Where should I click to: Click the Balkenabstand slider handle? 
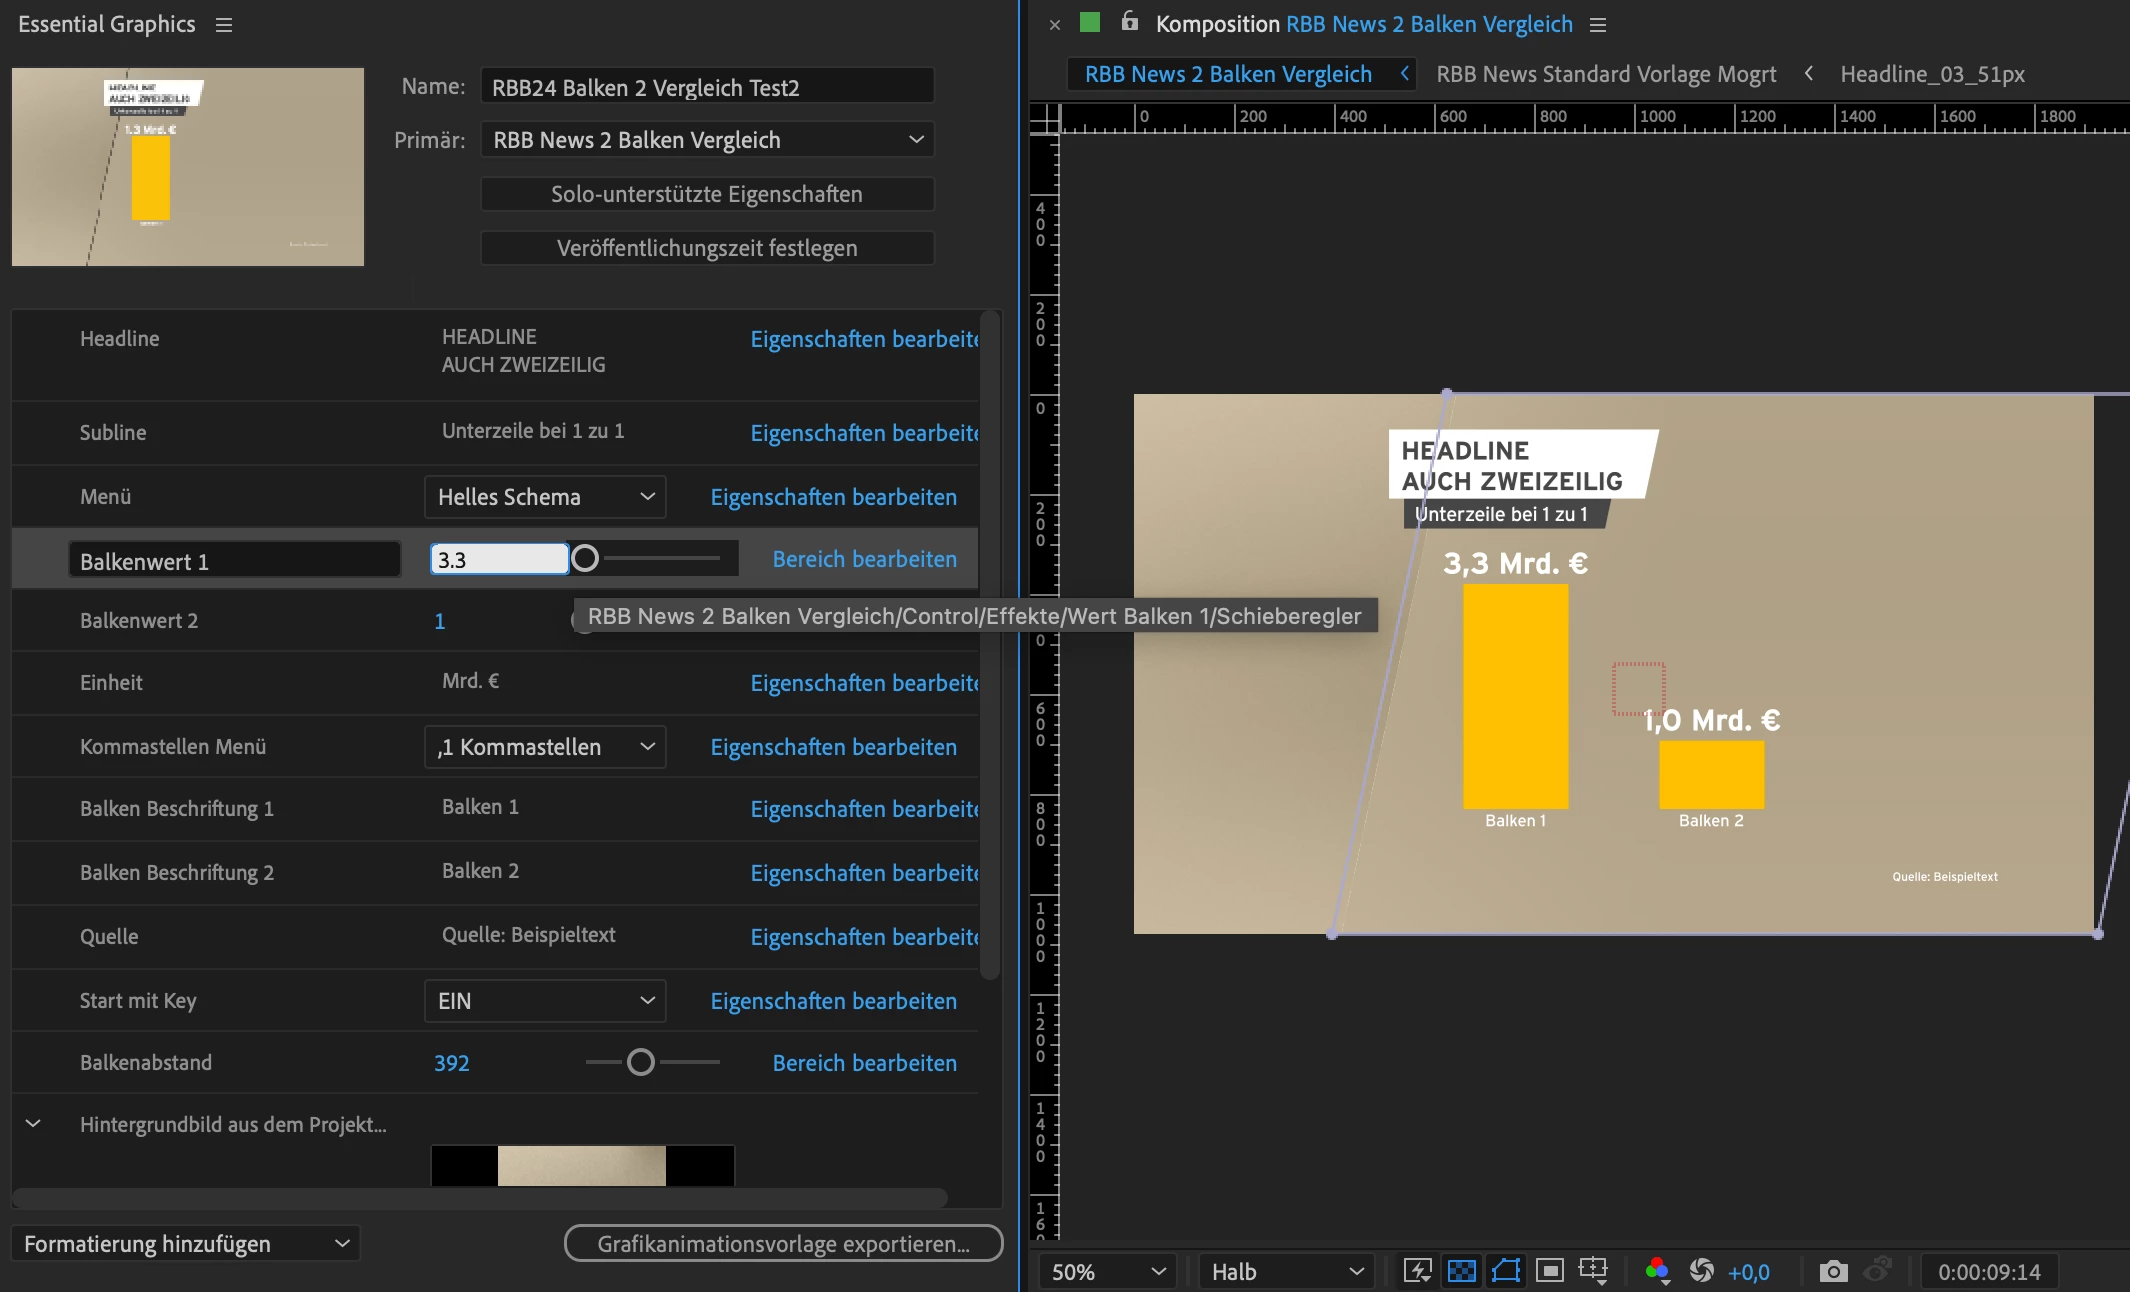(641, 1062)
